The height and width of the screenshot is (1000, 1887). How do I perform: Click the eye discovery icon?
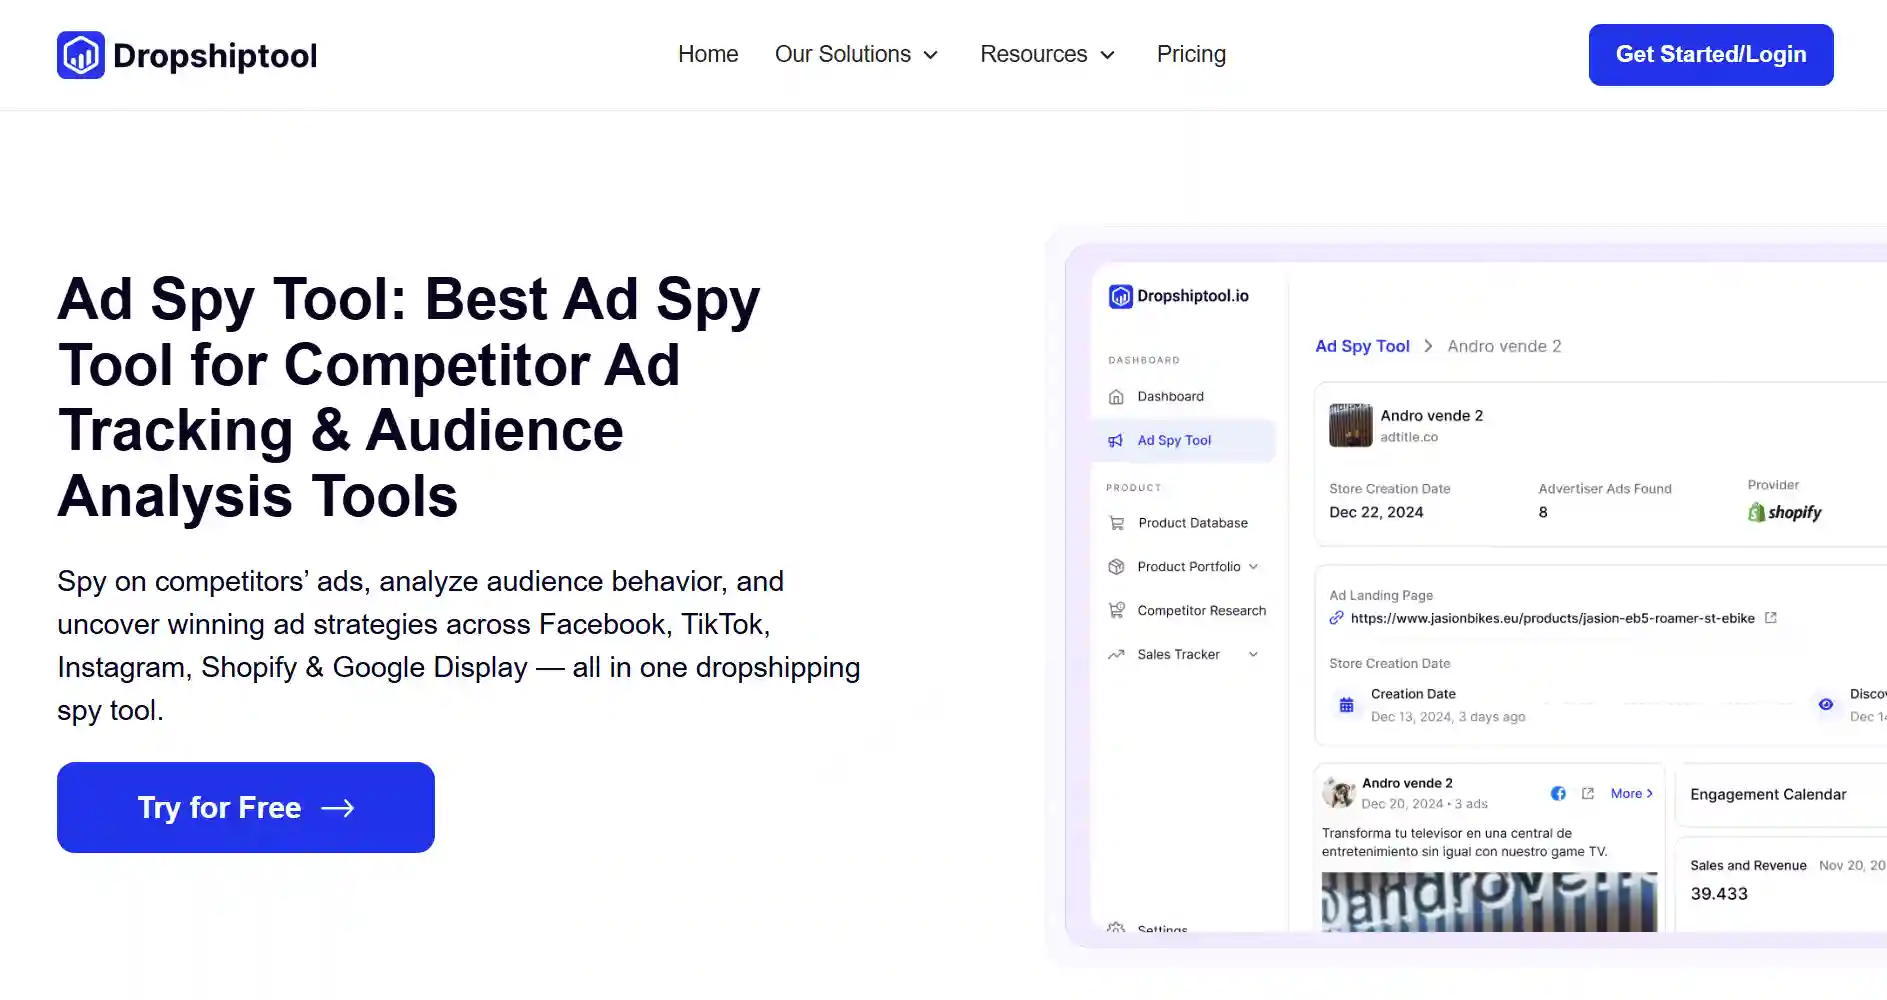pos(1826,704)
